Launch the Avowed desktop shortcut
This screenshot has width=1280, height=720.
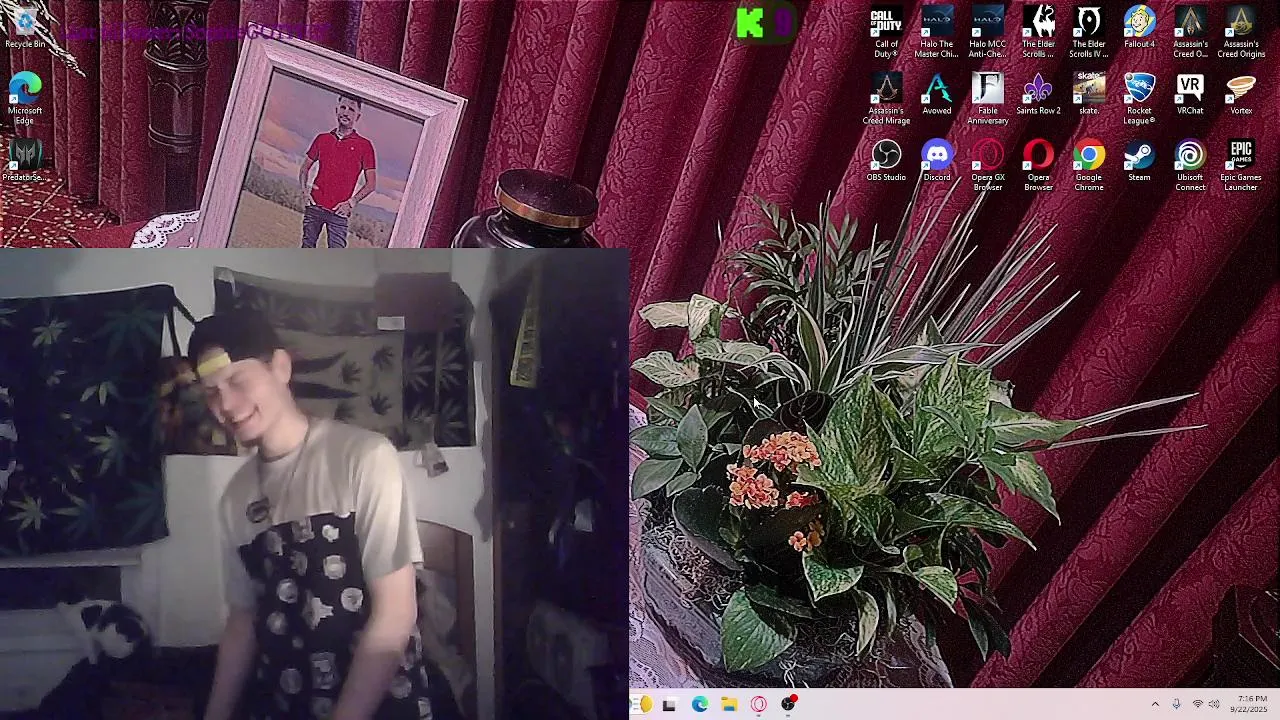click(937, 94)
